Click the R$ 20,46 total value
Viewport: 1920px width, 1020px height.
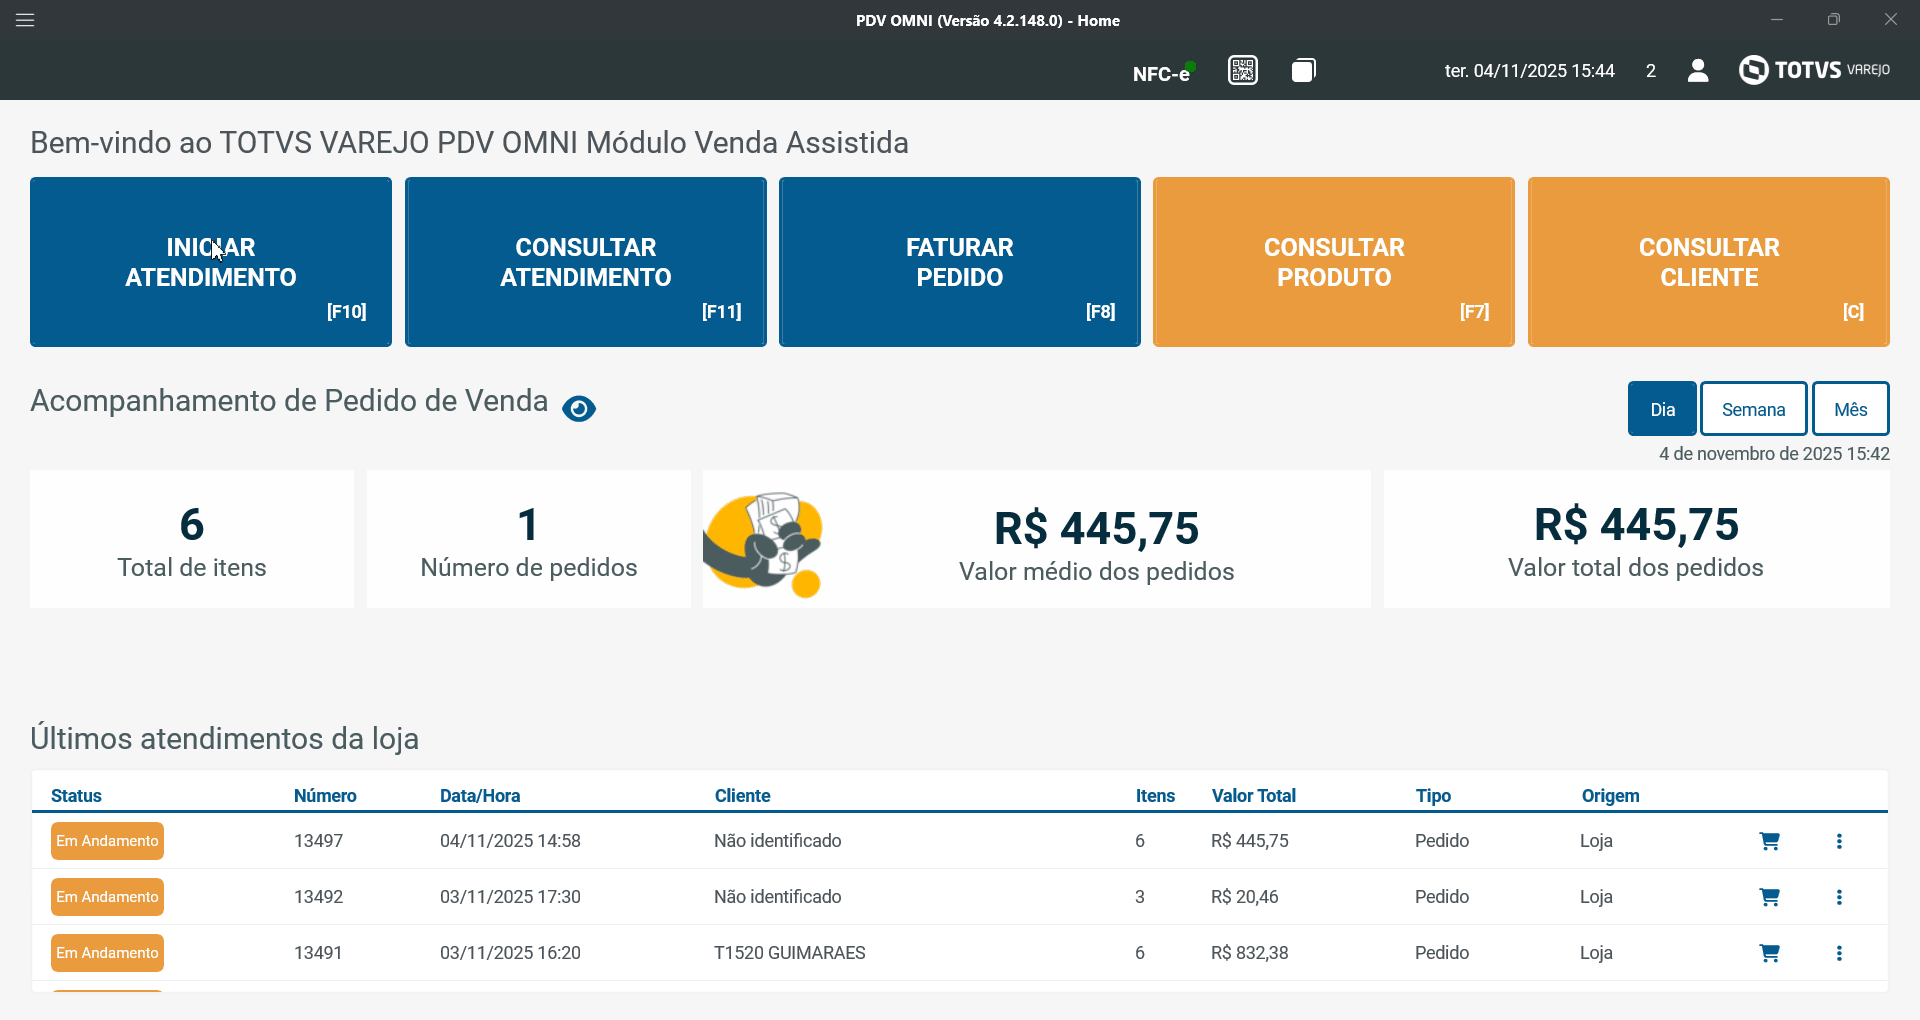[1245, 897]
